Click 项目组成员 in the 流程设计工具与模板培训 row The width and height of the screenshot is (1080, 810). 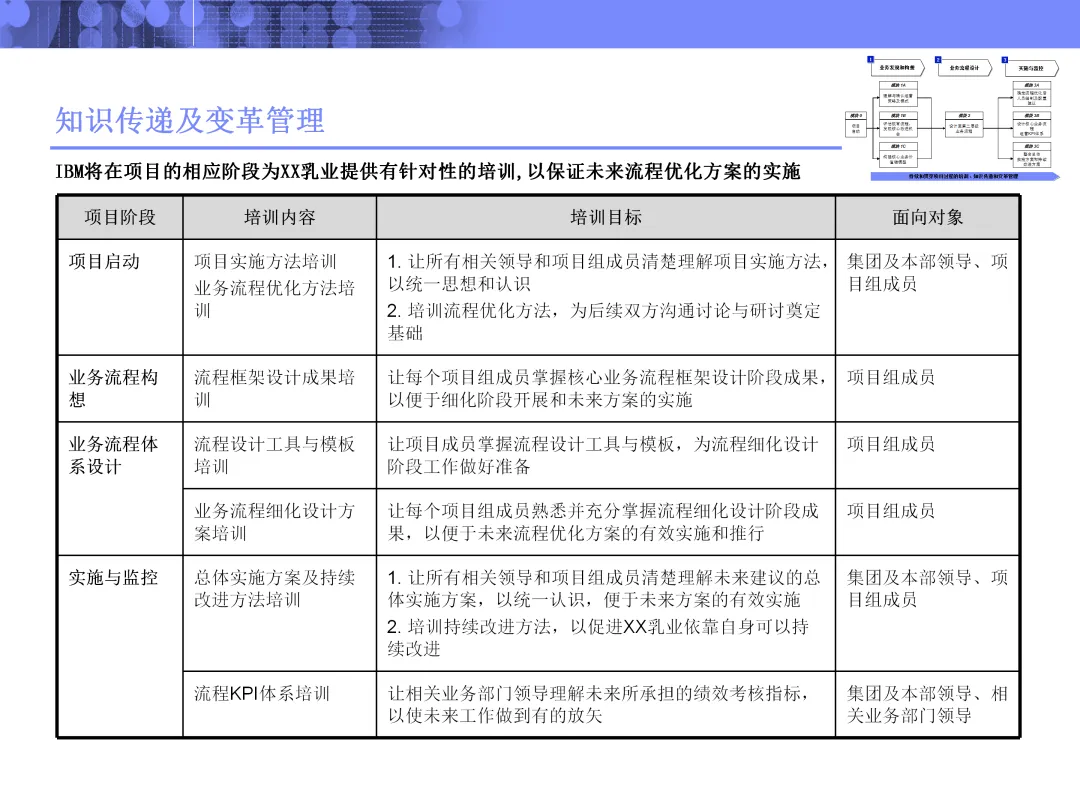tap(891, 444)
